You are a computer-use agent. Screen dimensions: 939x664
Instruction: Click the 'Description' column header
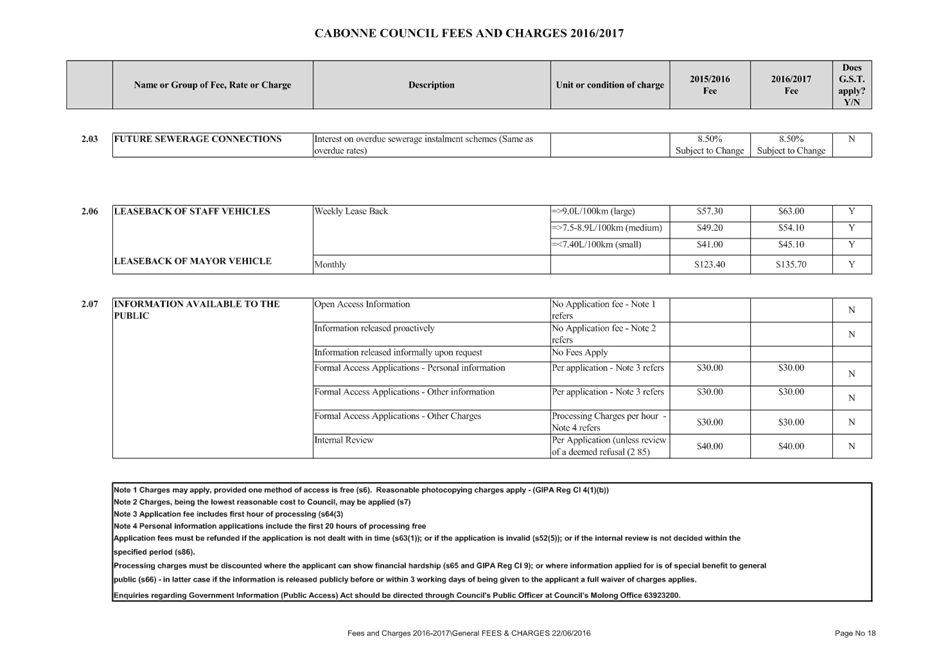point(431,85)
